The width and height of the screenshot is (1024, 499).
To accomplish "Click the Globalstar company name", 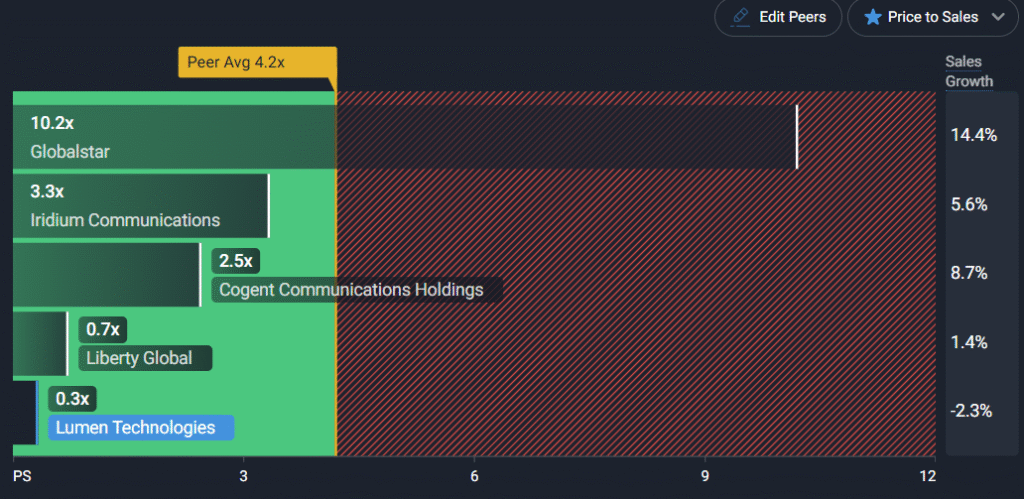I will tap(70, 152).
